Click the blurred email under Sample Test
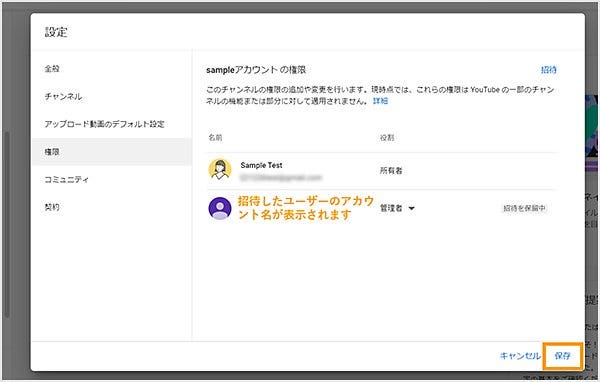600x382 pixels. click(x=281, y=178)
